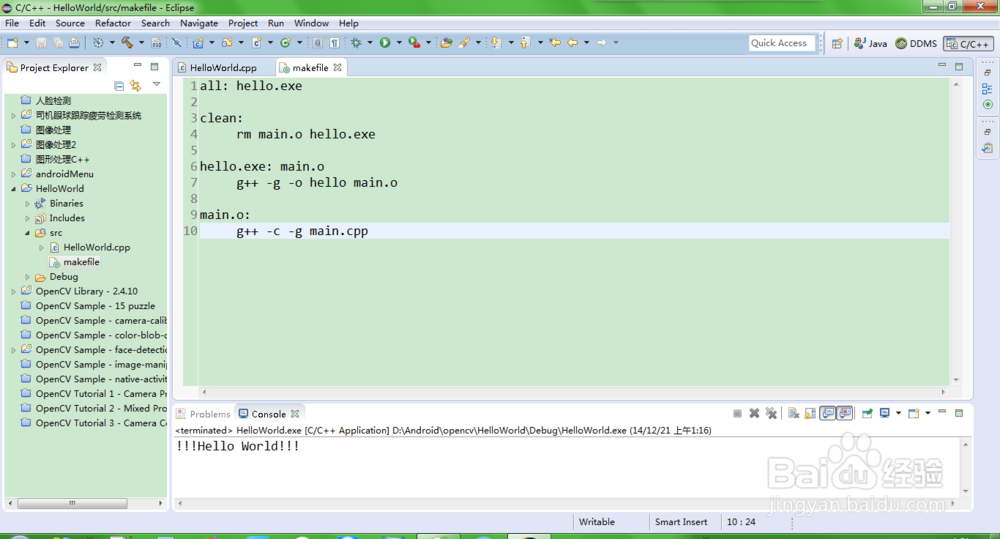Expand the Binaries node
The height and width of the screenshot is (539, 1000).
tap(27, 203)
